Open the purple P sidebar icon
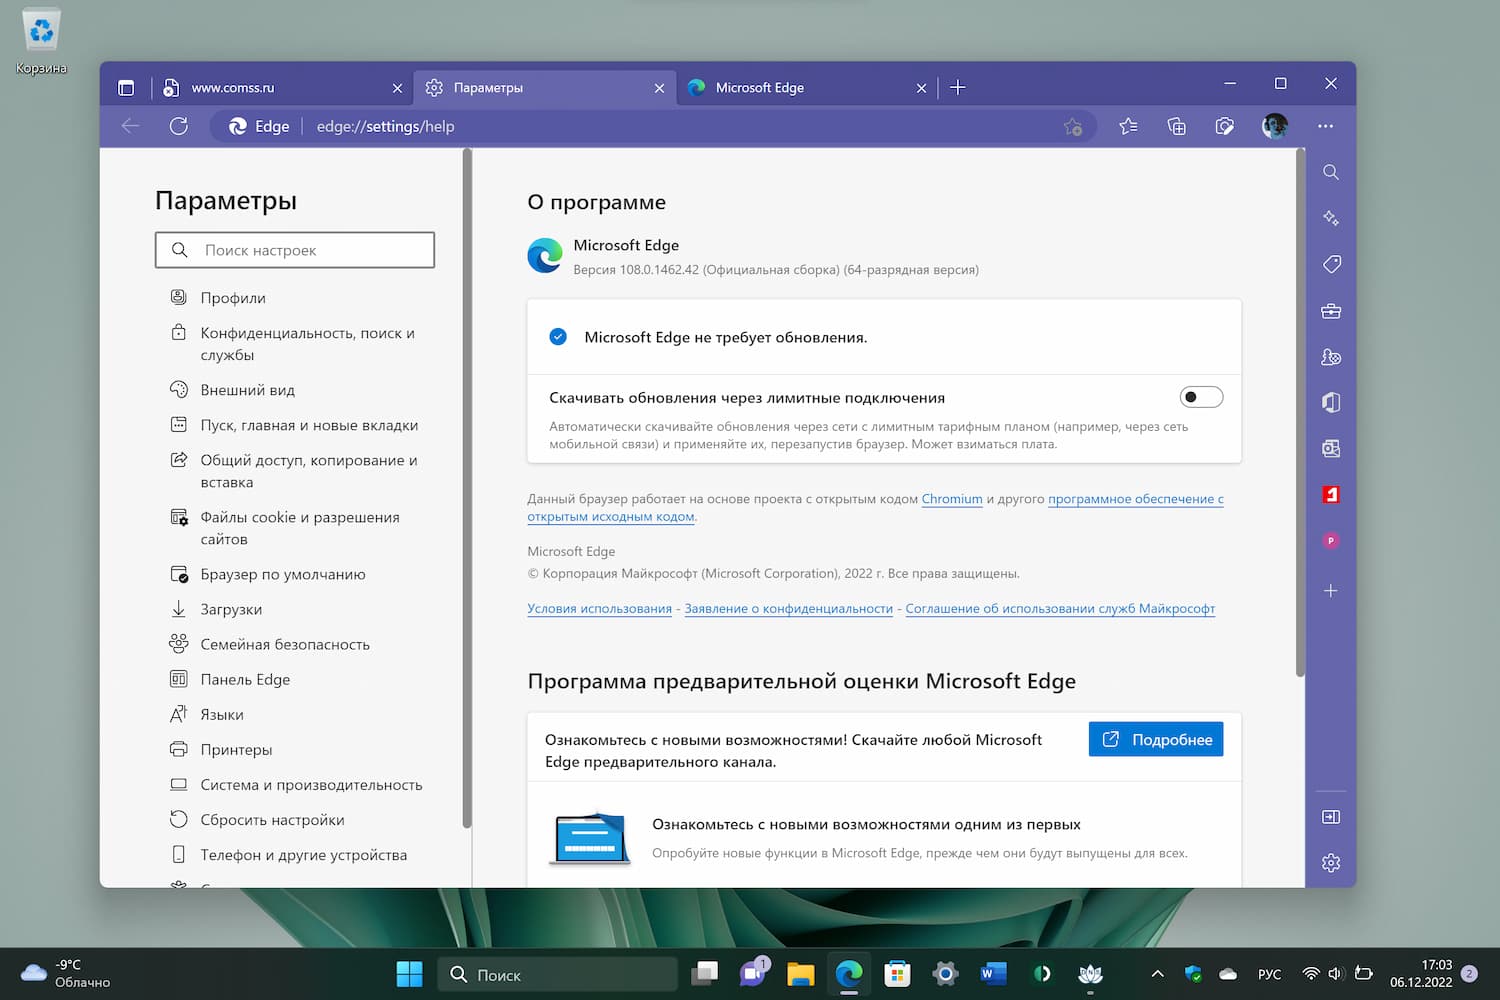 pos(1331,541)
